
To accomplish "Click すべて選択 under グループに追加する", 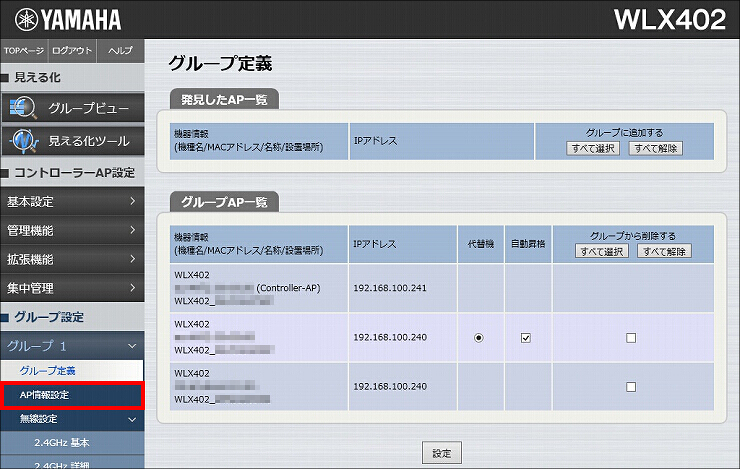I will pyautogui.click(x=593, y=149).
